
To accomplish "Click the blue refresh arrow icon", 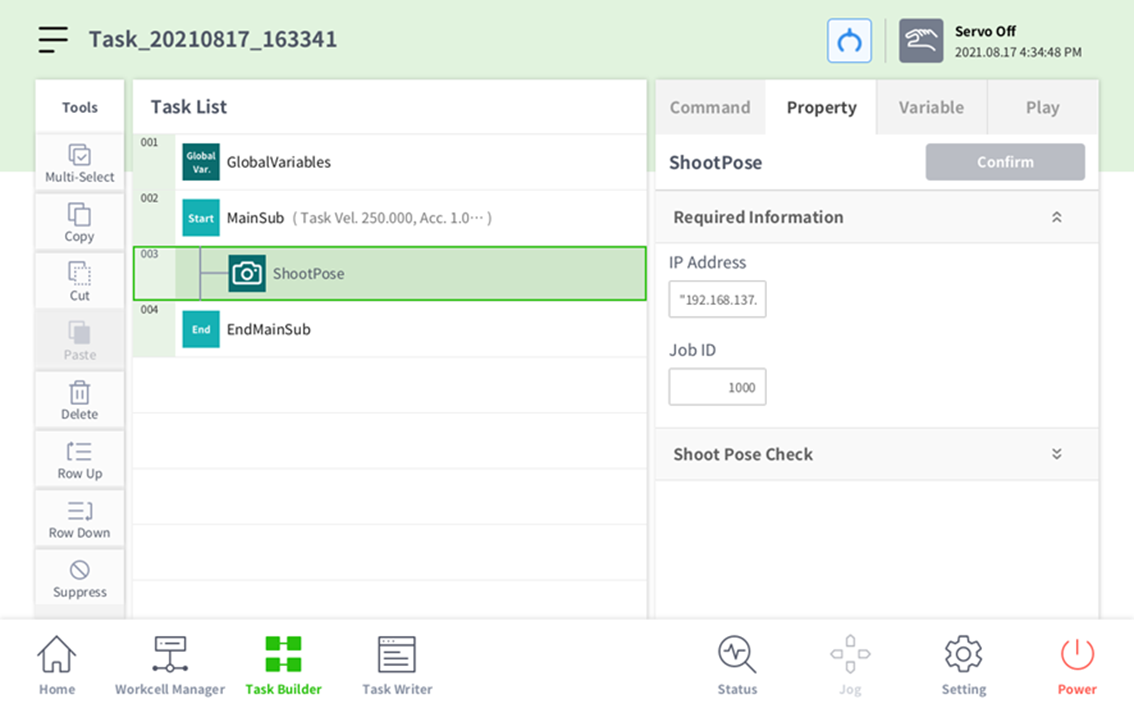I will [x=849, y=41].
